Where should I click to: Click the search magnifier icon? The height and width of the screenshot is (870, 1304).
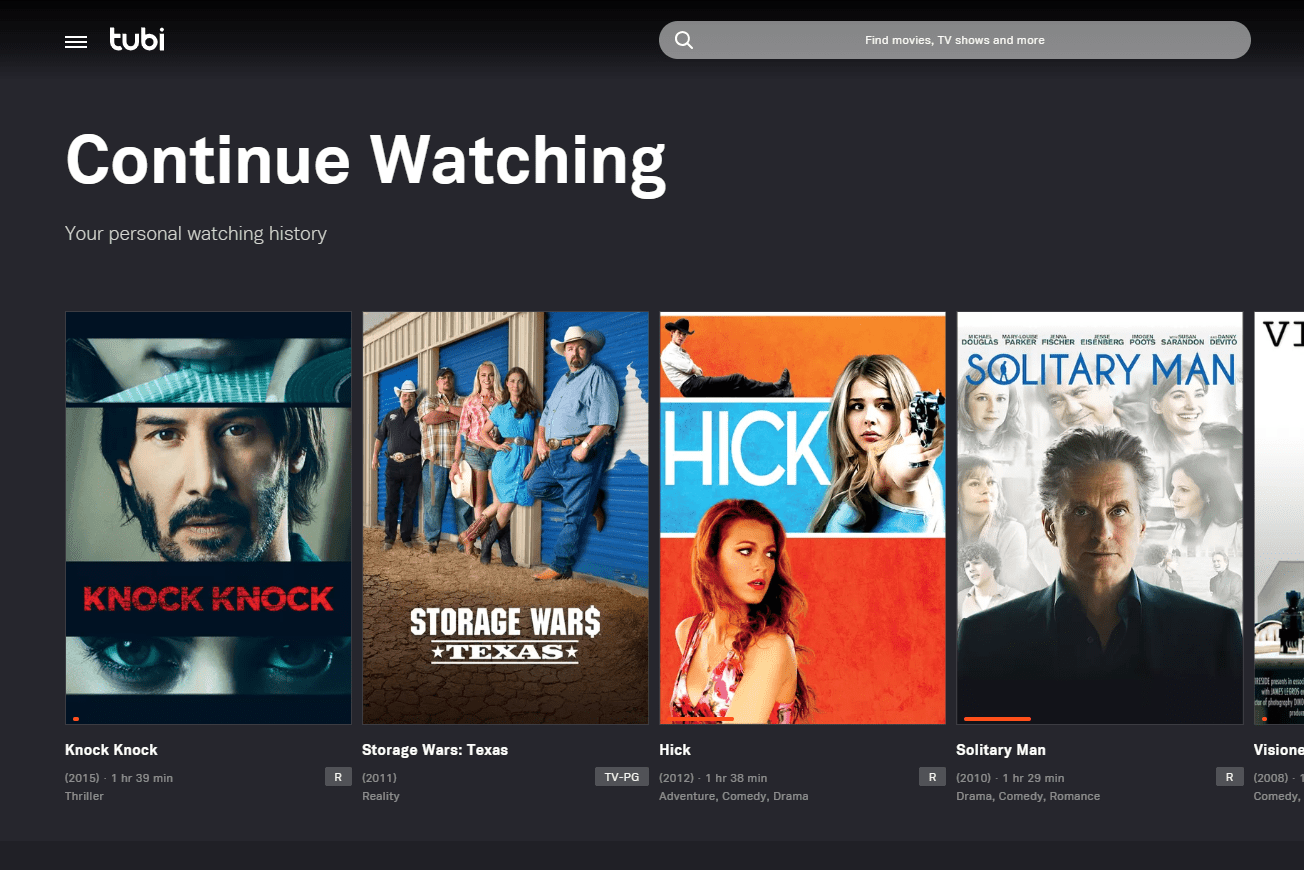[684, 40]
